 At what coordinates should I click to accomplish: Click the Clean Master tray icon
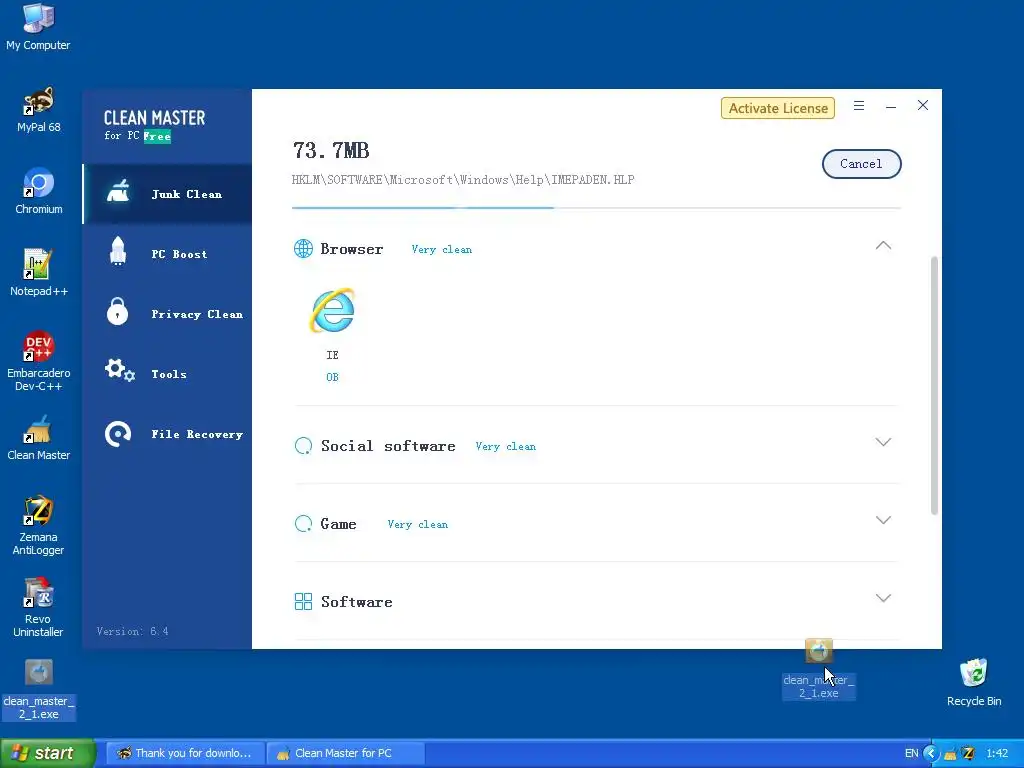tap(950, 754)
